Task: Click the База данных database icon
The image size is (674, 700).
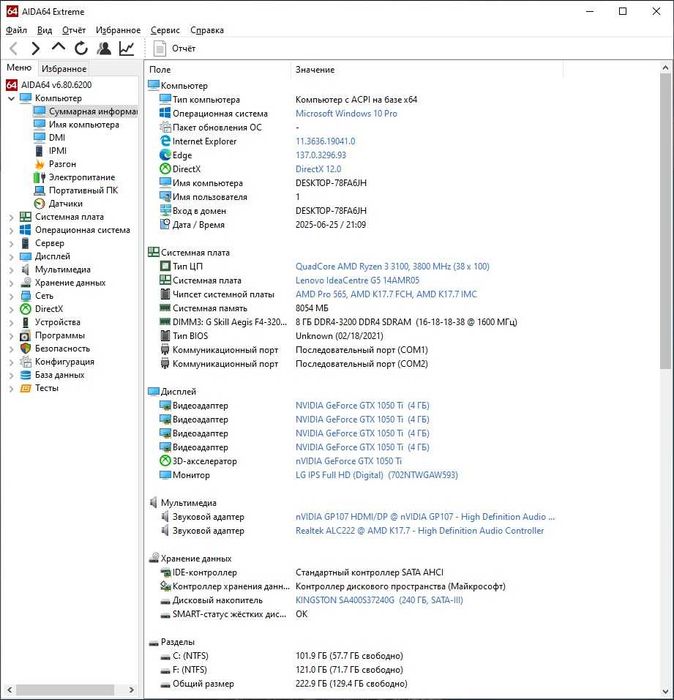Action: coord(25,375)
